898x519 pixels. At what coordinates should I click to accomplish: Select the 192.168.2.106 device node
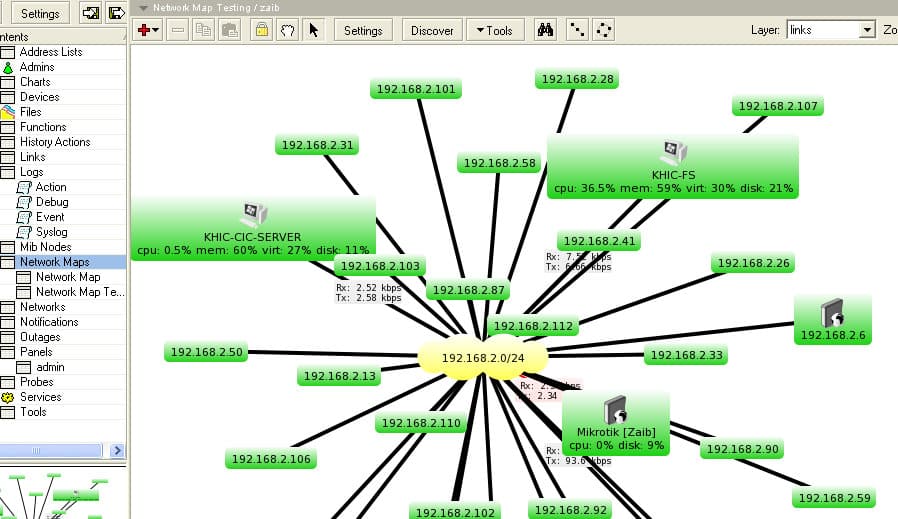click(x=271, y=459)
